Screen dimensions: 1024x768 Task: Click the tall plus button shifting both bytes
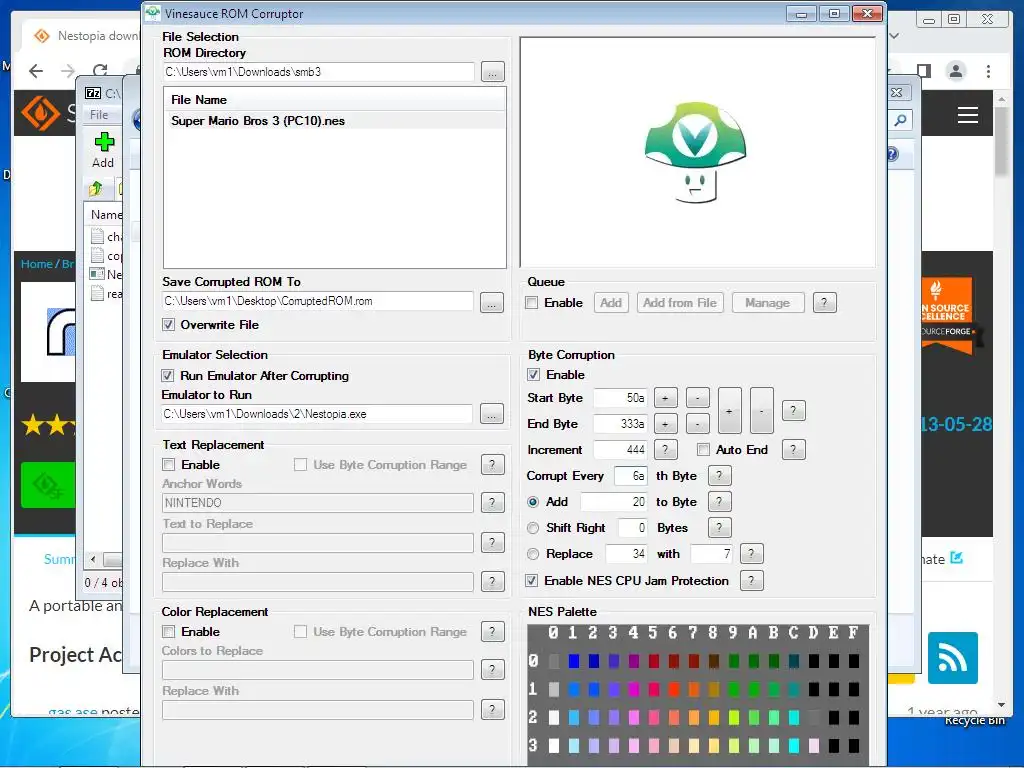tap(729, 411)
